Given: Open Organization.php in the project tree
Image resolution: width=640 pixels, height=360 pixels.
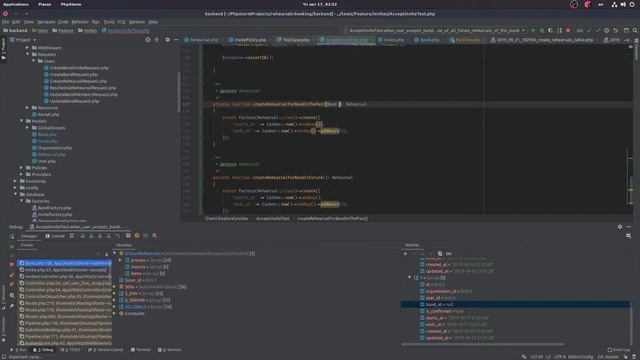Looking at the screenshot, I should click(x=52, y=148).
